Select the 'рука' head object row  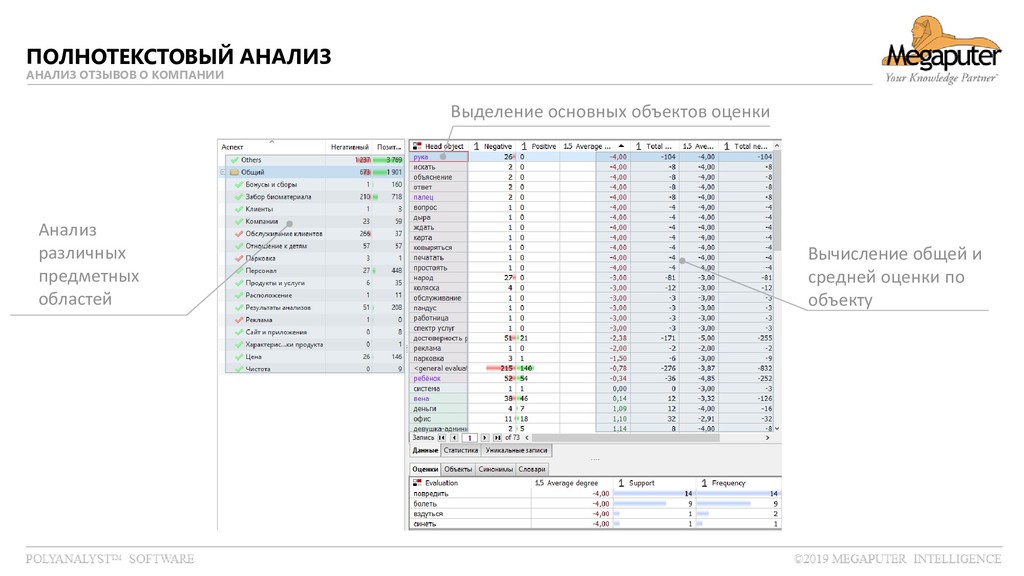tap(592, 157)
